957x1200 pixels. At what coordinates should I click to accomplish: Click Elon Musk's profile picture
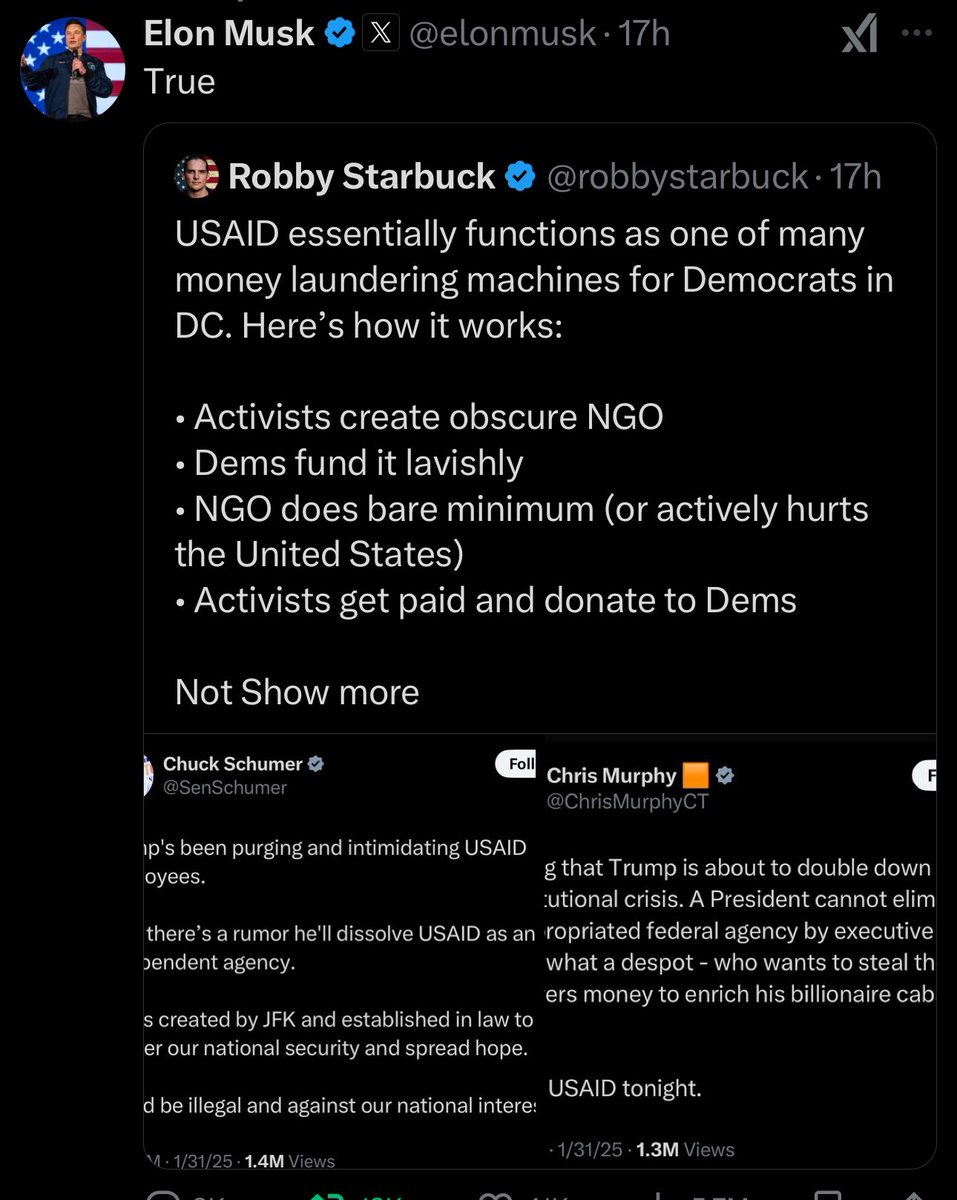coord(67,67)
